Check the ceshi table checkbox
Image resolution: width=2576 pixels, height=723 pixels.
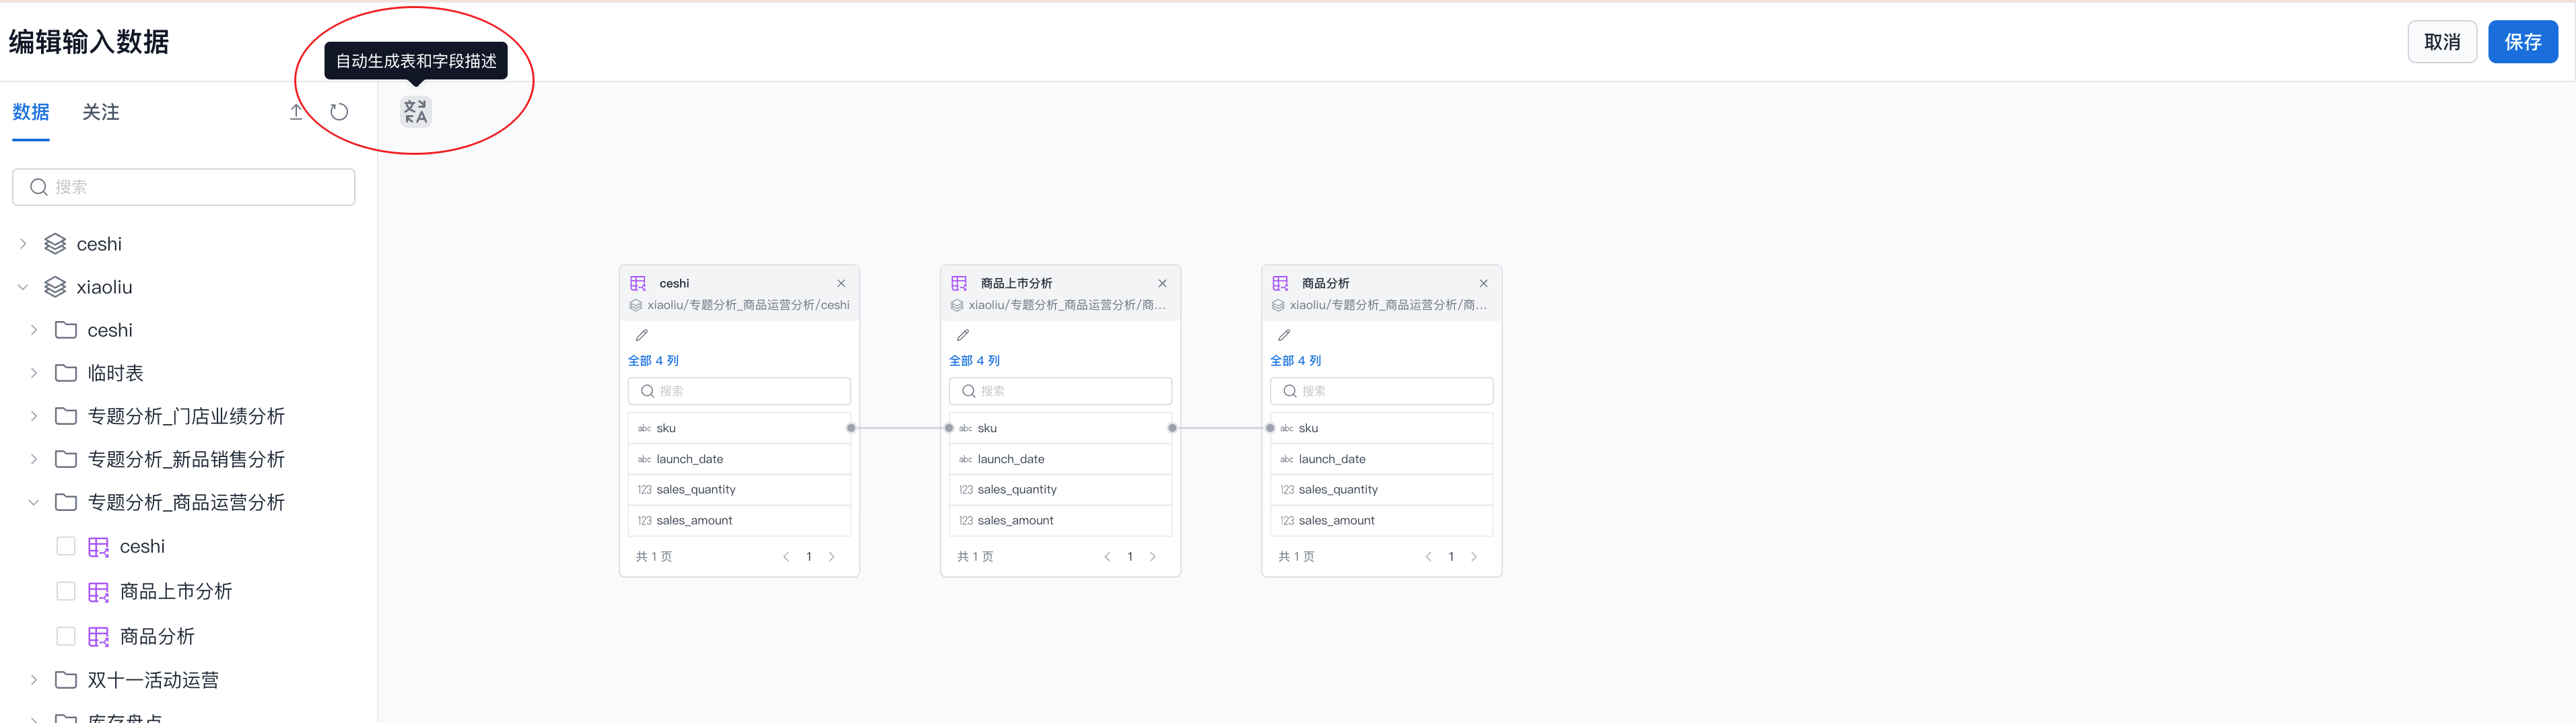pos(66,546)
